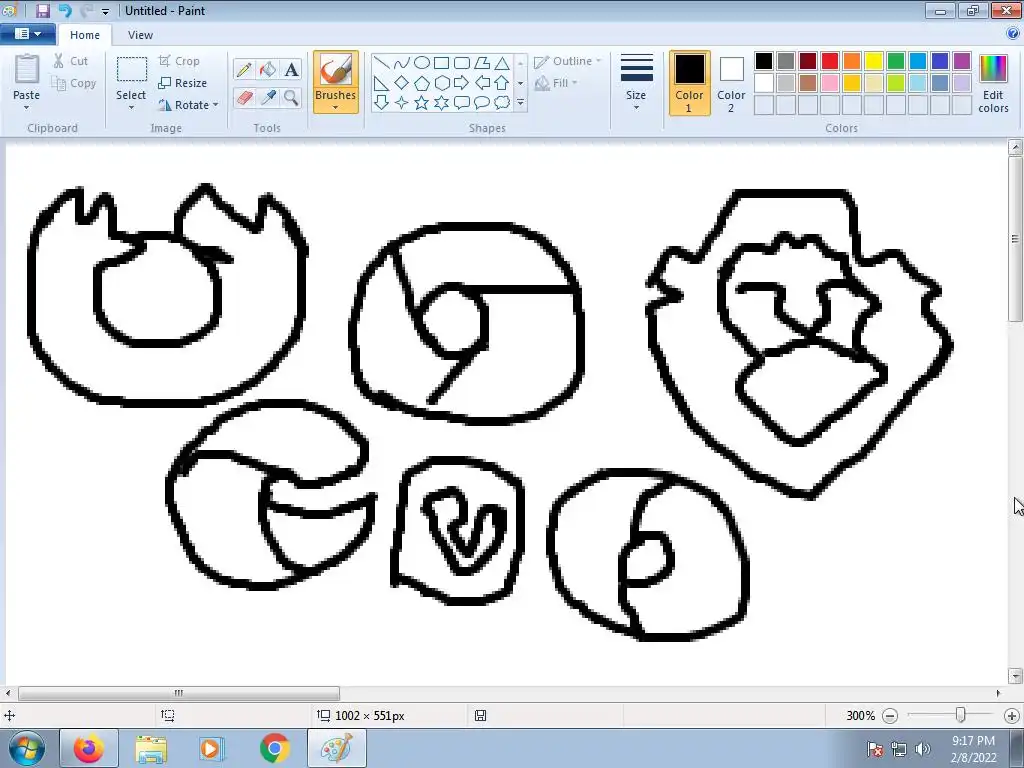Select the Color picker eyedropper tool
The image size is (1024, 768).
pyautogui.click(x=268, y=97)
